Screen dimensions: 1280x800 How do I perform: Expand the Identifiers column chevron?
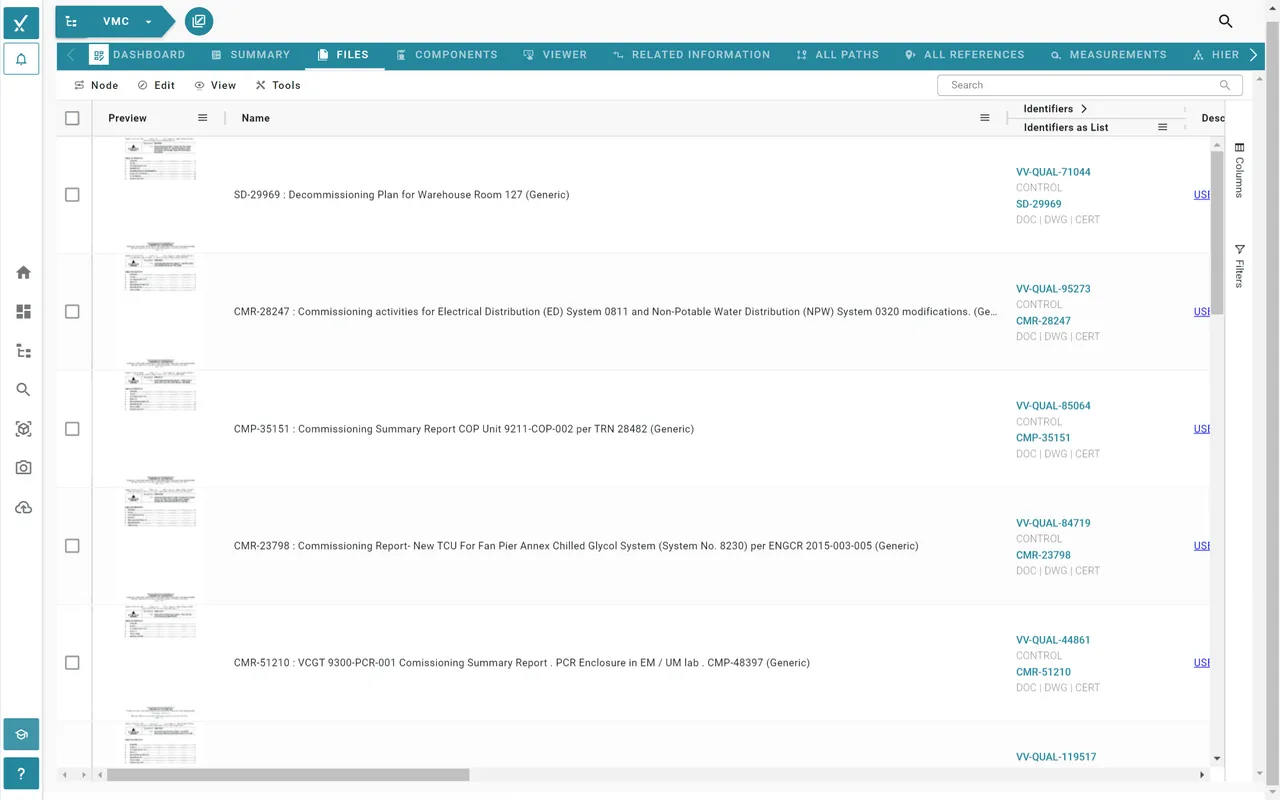click(1084, 108)
